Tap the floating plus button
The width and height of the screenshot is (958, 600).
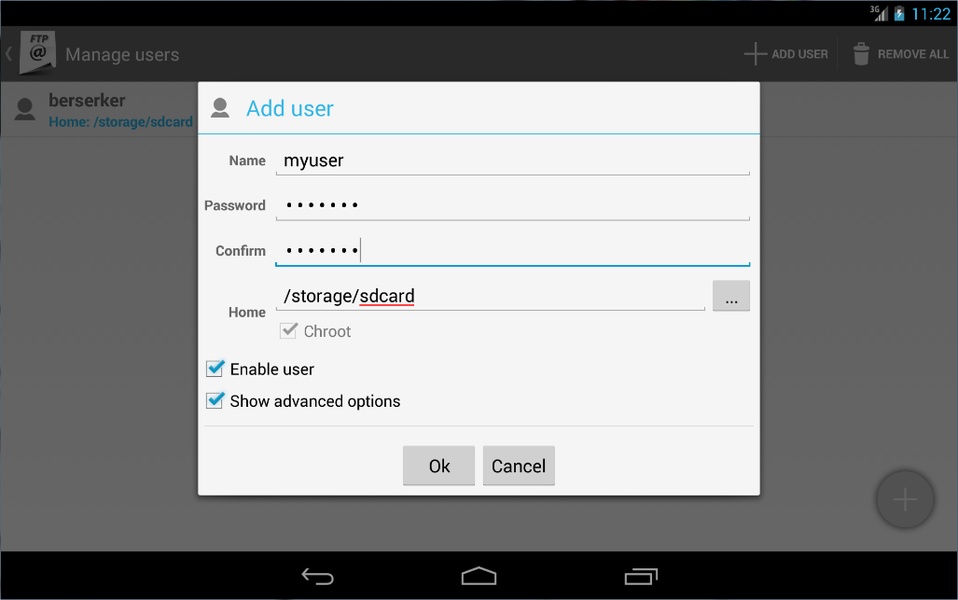click(905, 499)
